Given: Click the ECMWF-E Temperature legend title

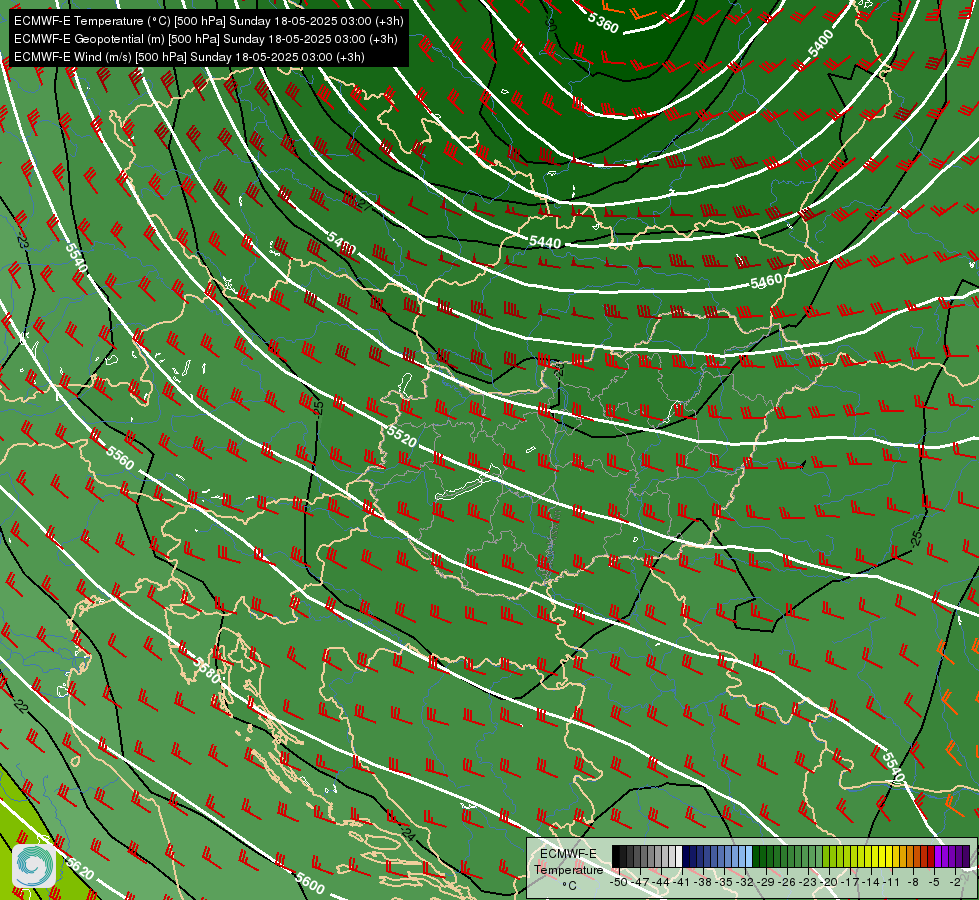Looking at the screenshot, I should 568,862.
